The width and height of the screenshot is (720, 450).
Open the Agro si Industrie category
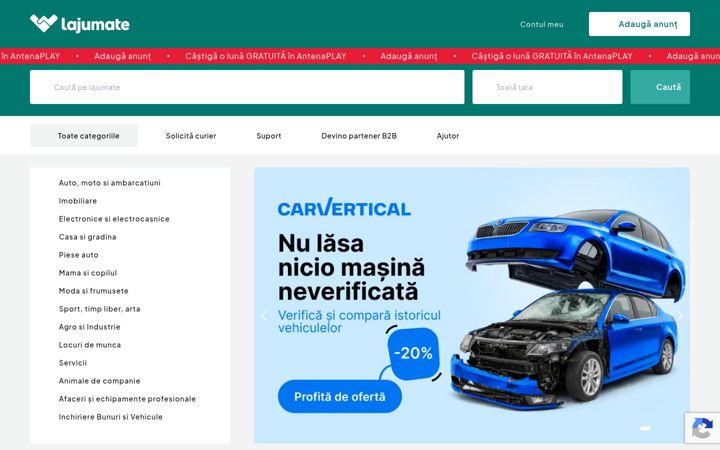click(89, 327)
